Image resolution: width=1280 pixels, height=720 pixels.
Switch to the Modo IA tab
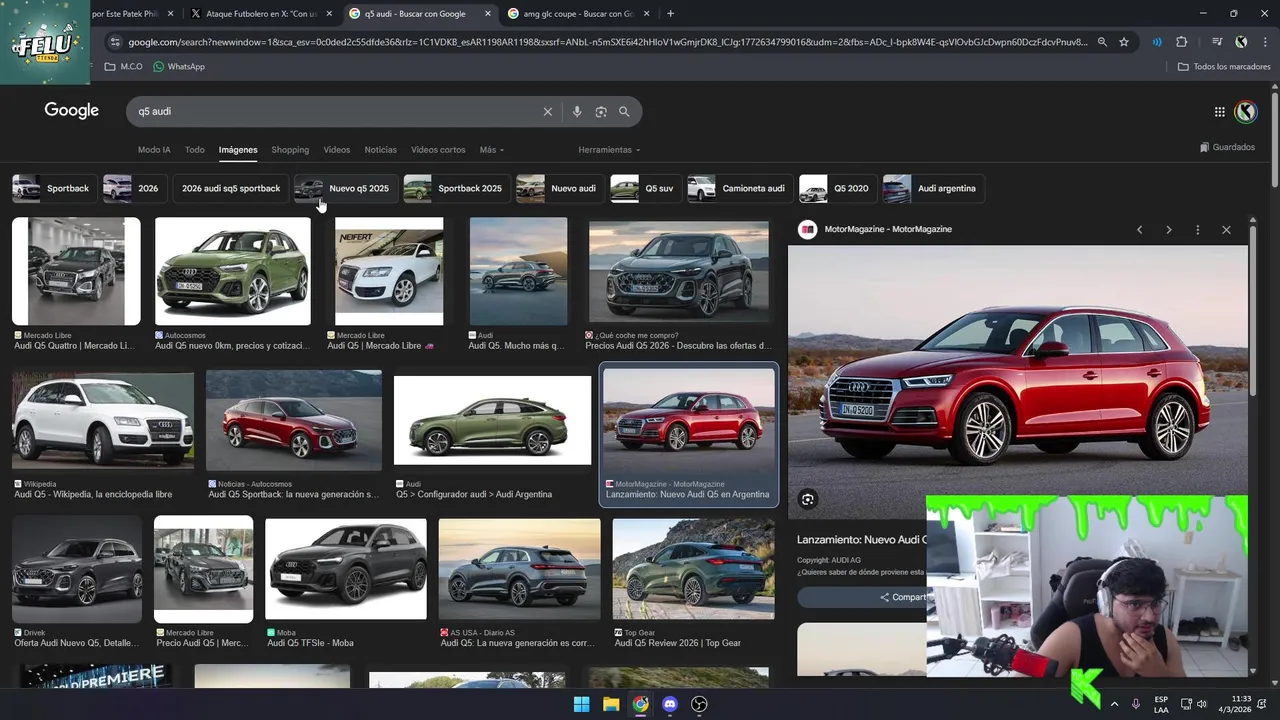(154, 150)
